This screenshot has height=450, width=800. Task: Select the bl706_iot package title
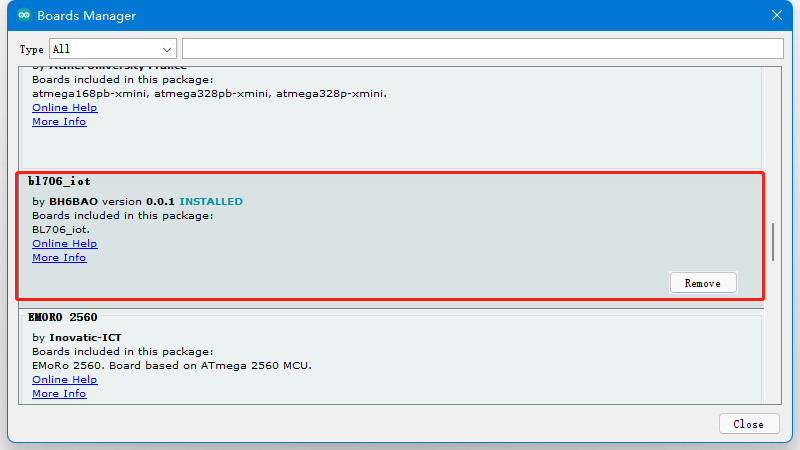pos(59,181)
